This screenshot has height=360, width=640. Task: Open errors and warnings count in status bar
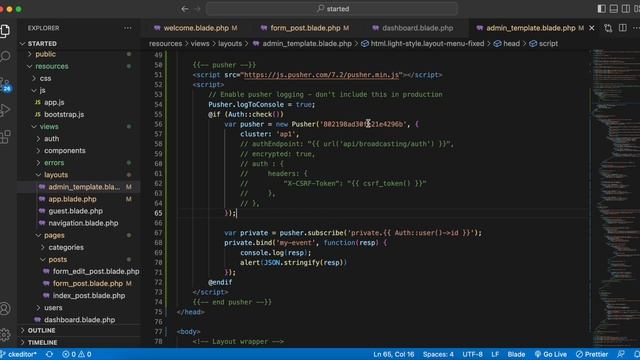click(77, 354)
